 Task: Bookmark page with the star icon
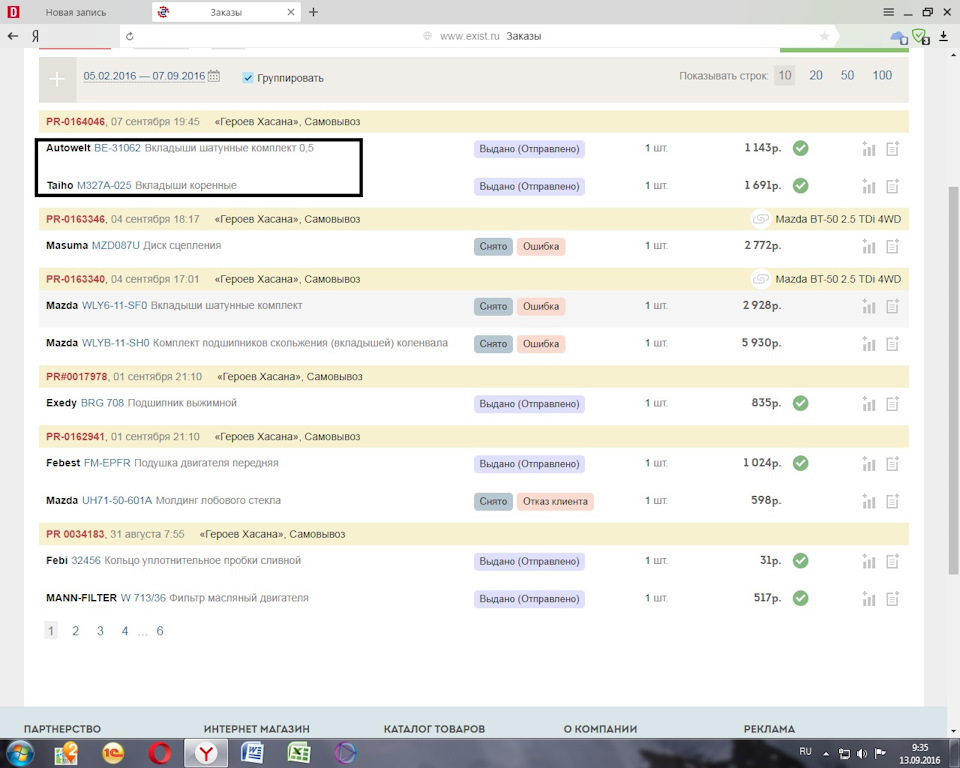tap(825, 36)
